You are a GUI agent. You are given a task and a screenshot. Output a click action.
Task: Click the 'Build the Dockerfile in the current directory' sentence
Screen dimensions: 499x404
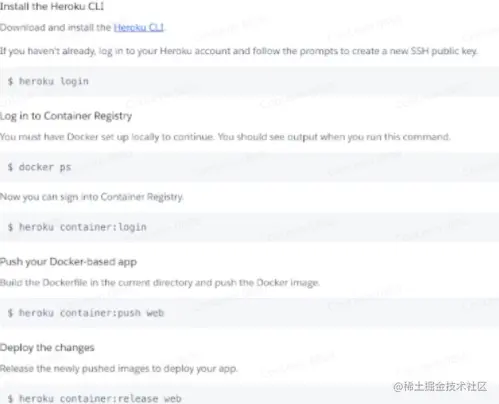(160, 283)
